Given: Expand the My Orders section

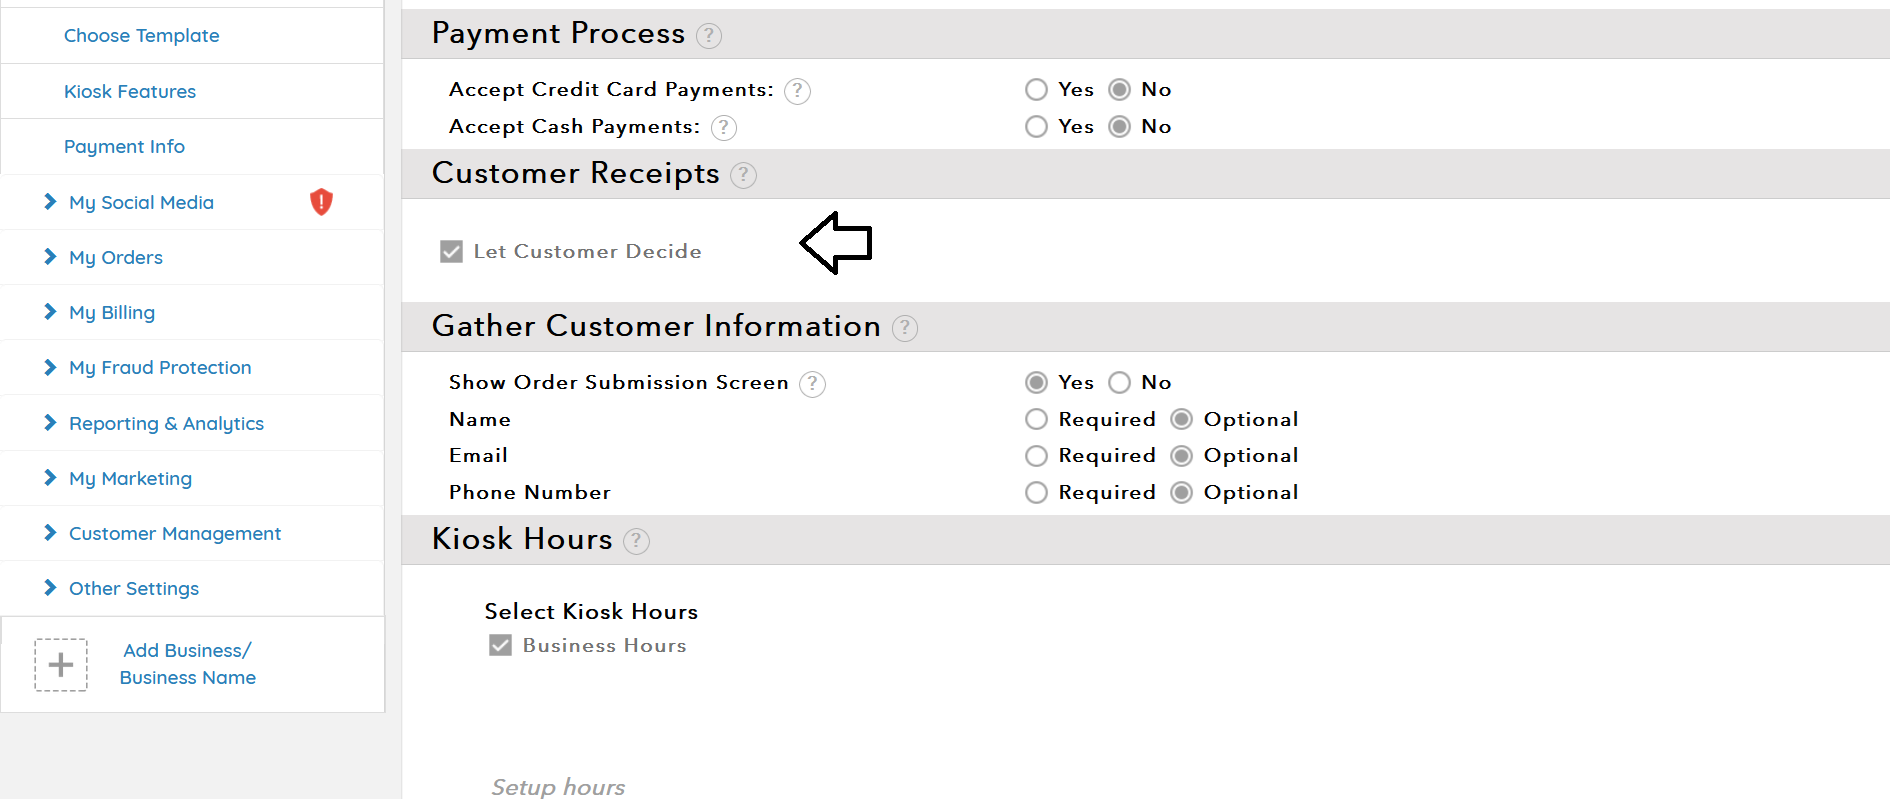Looking at the screenshot, I should [116, 257].
